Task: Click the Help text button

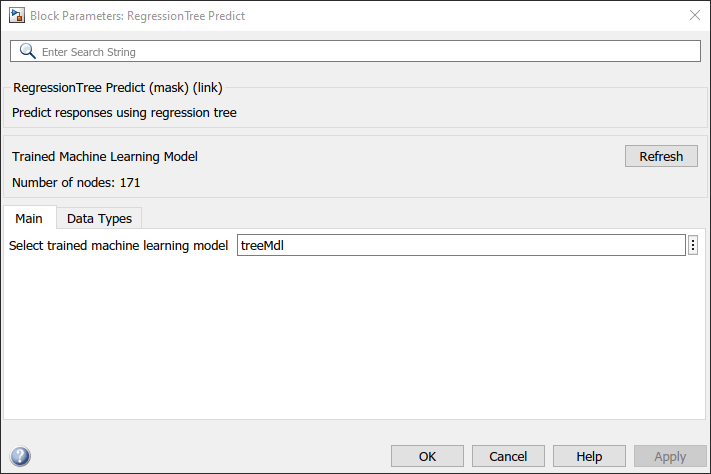Action: [589, 457]
